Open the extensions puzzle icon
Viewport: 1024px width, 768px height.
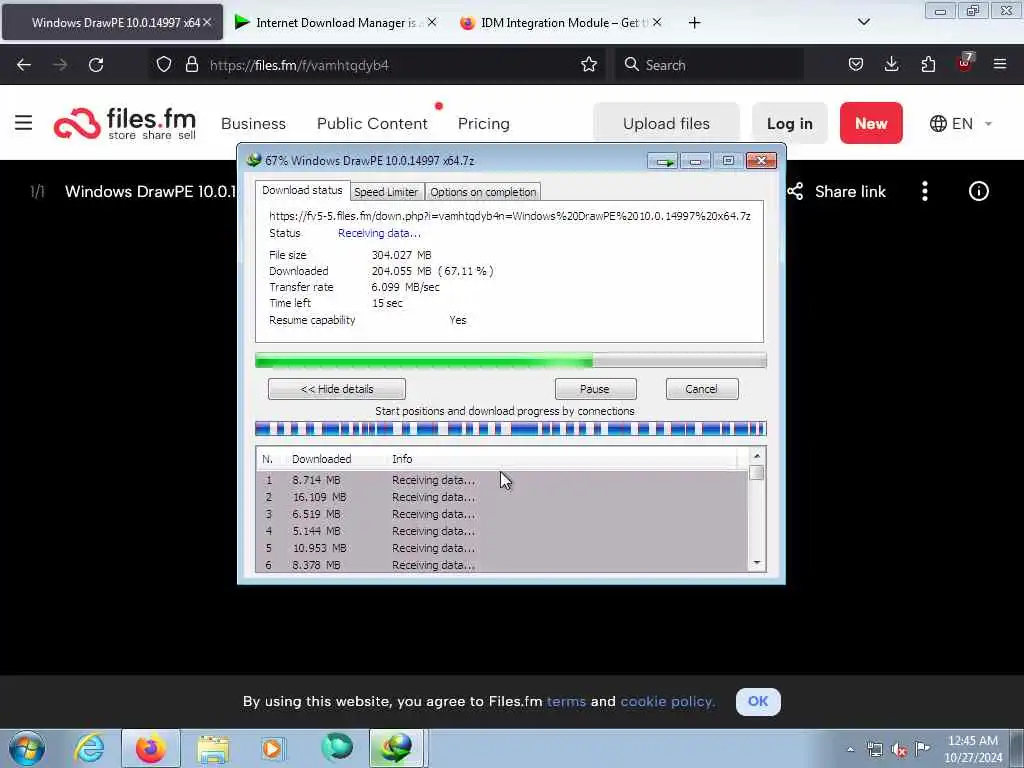tap(928, 65)
